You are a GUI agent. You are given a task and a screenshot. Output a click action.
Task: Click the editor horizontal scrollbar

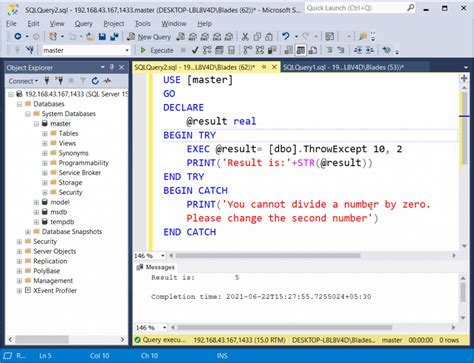click(x=268, y=256)
